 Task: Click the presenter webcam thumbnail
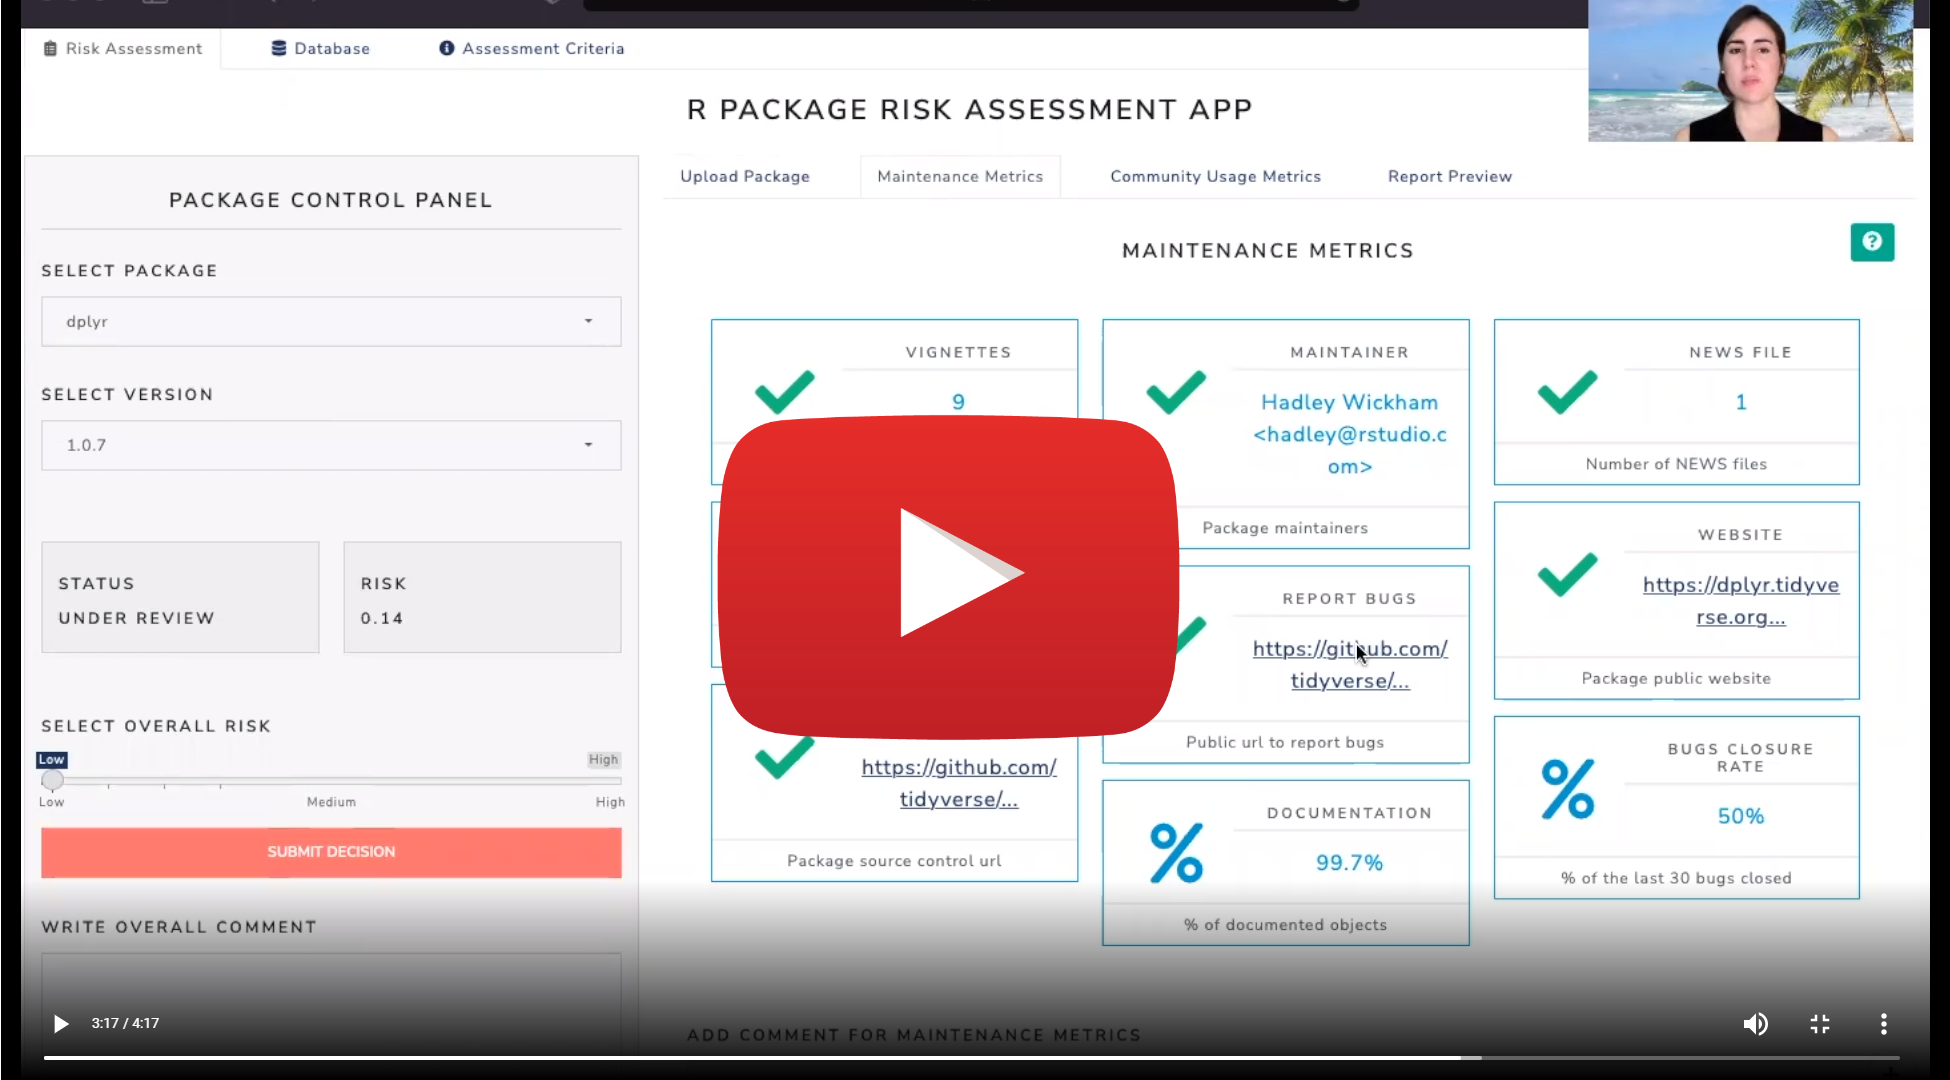(x=1750, y=70)
